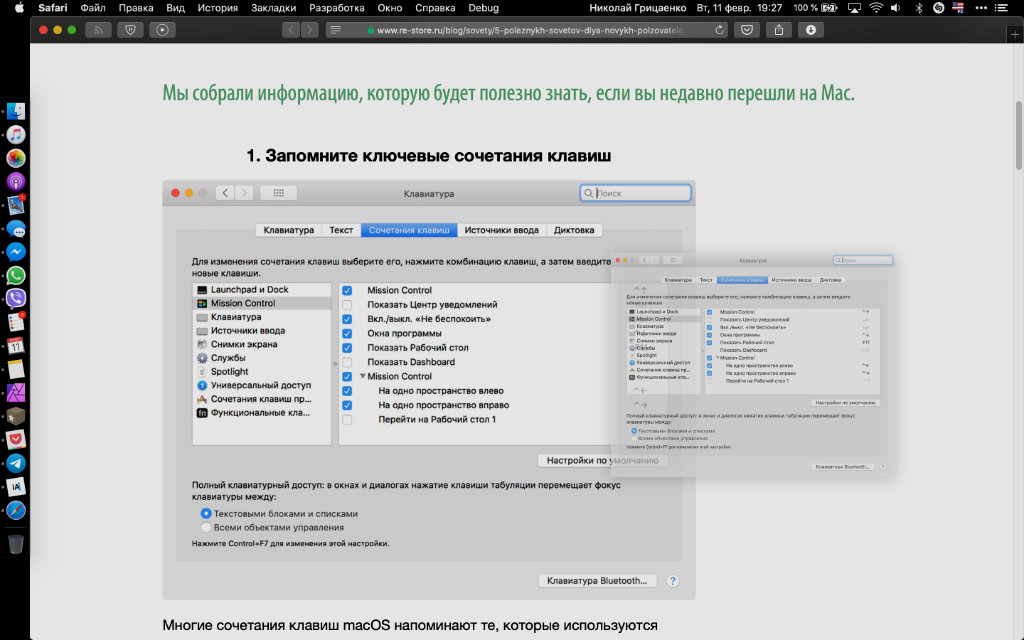
Task: Uncheck the 'Окна программы' checkbox
Action: pos(347,333)
